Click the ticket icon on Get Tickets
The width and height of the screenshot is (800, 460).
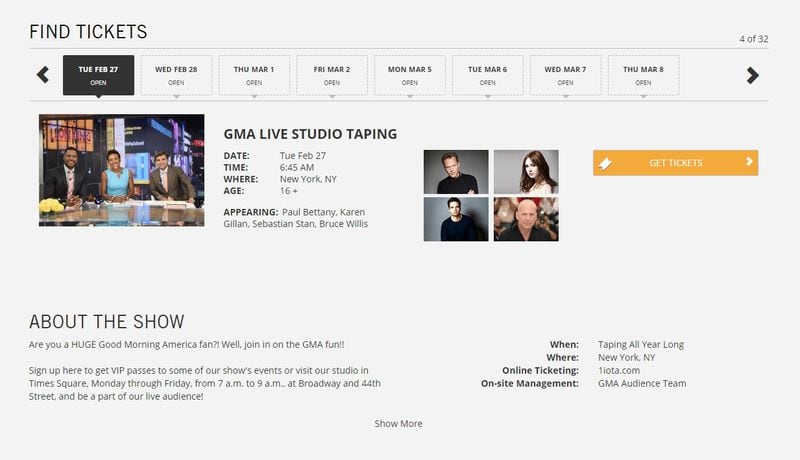(605, 163)
